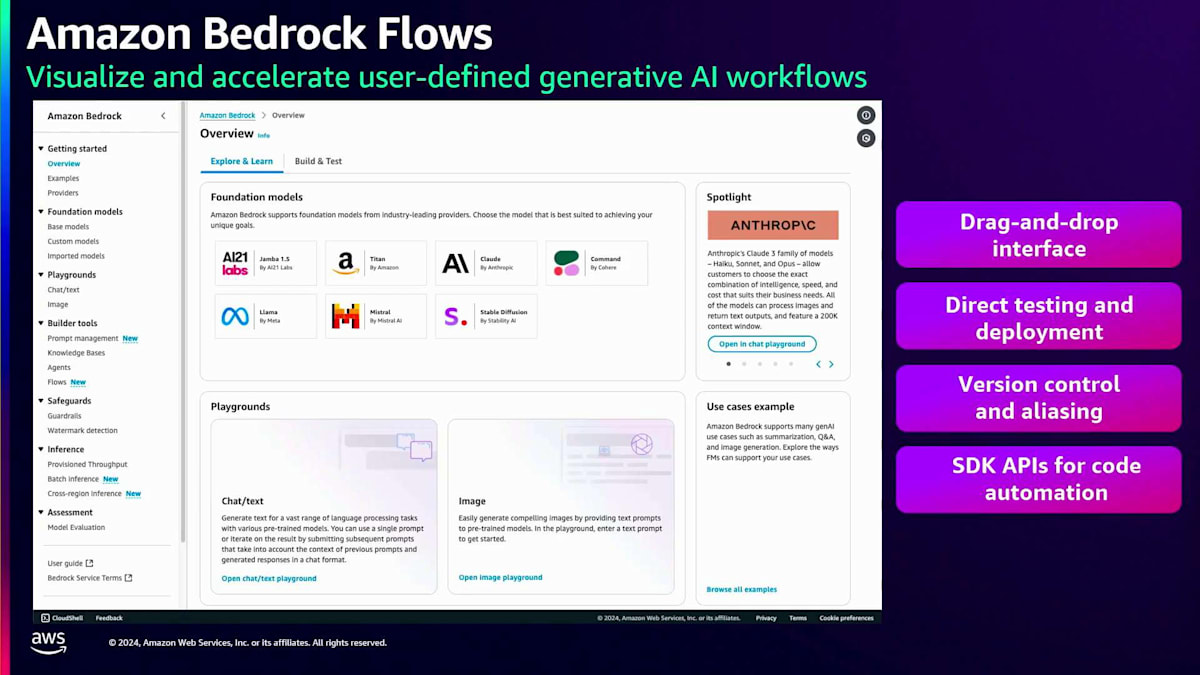
Task: Collapse the Getting started section
Action: coord(41,149)
